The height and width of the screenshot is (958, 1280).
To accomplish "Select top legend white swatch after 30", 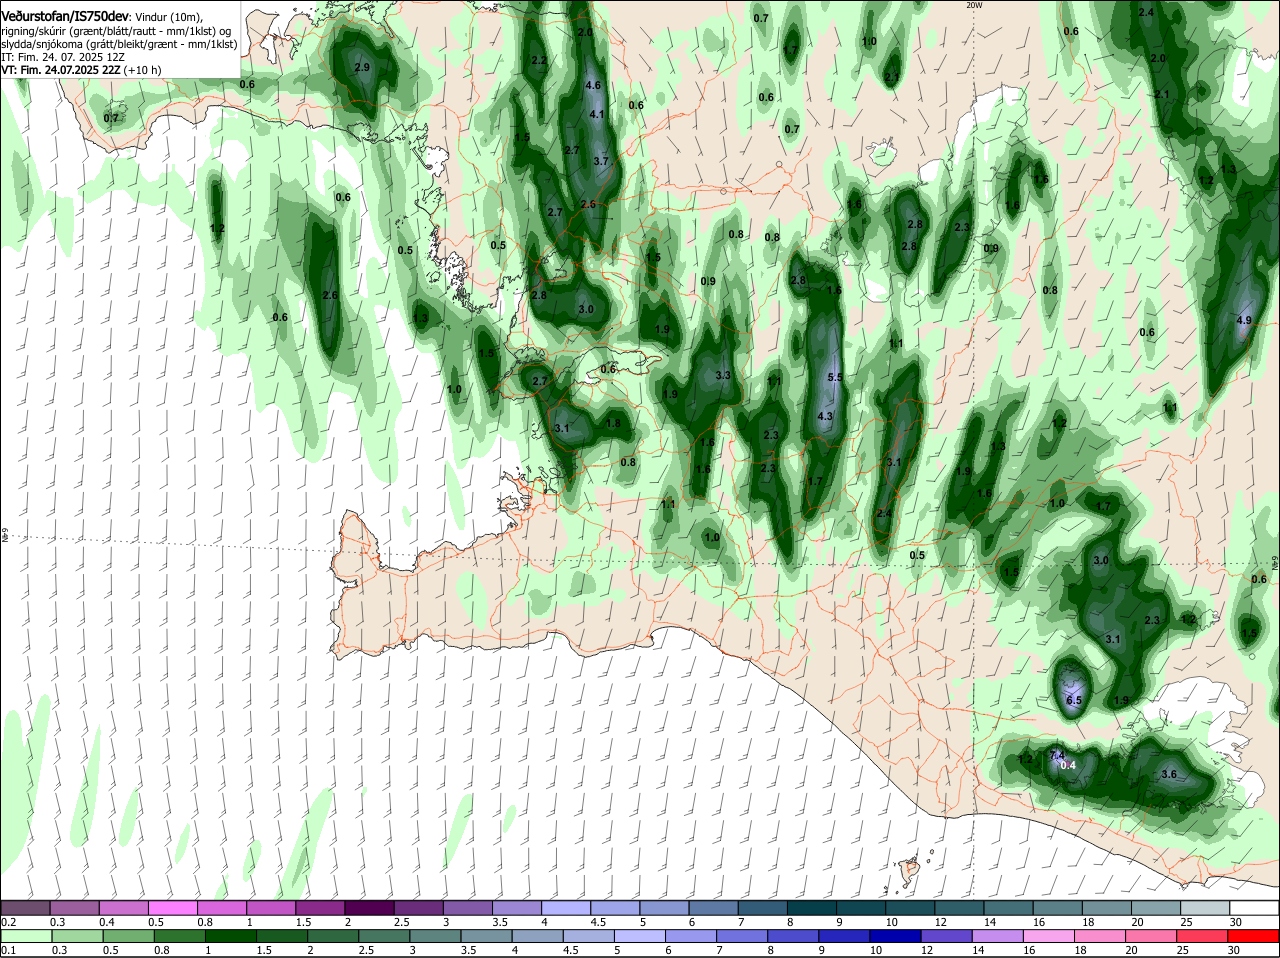I will 1252,908.
